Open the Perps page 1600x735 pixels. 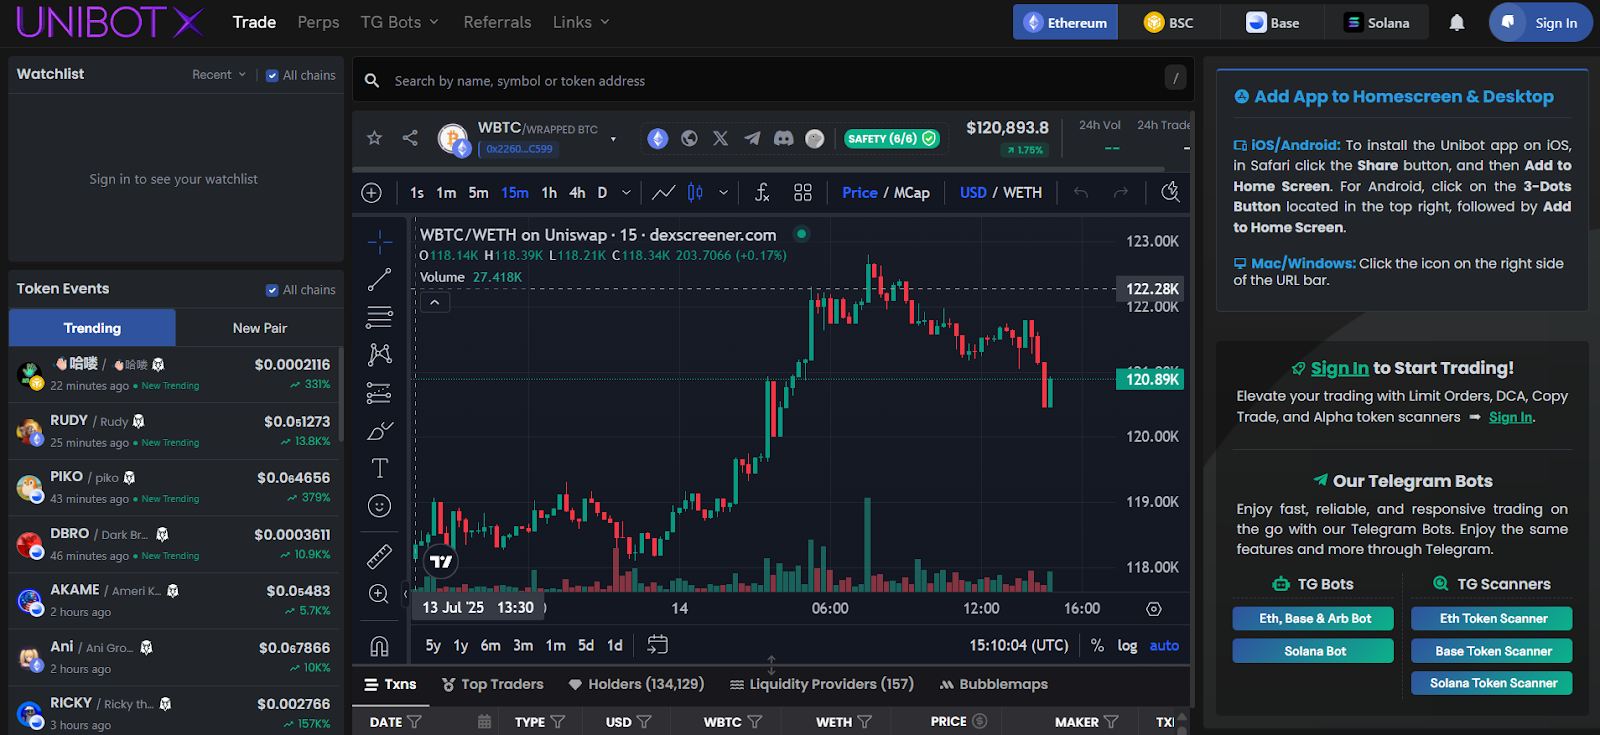click(x=318, y=22)
